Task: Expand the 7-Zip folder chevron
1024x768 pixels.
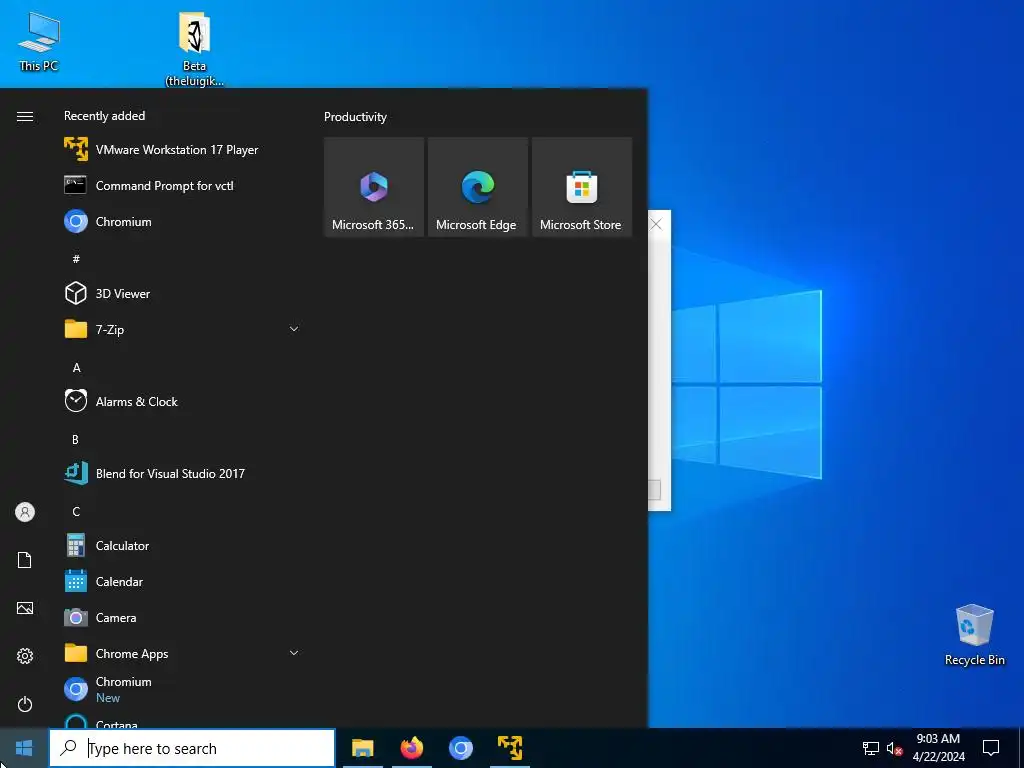Action: pyautogui.click(x=294, y=329)
